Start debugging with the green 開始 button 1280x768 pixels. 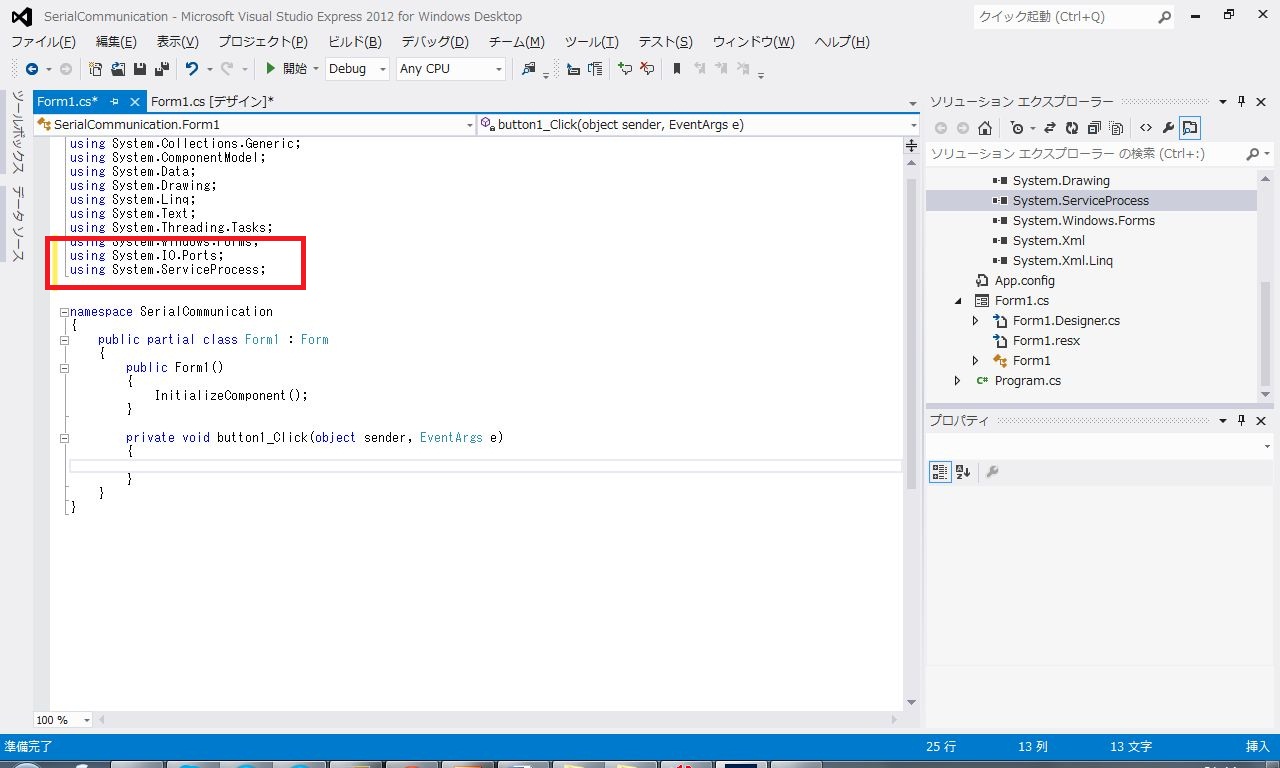pos(286,69)
